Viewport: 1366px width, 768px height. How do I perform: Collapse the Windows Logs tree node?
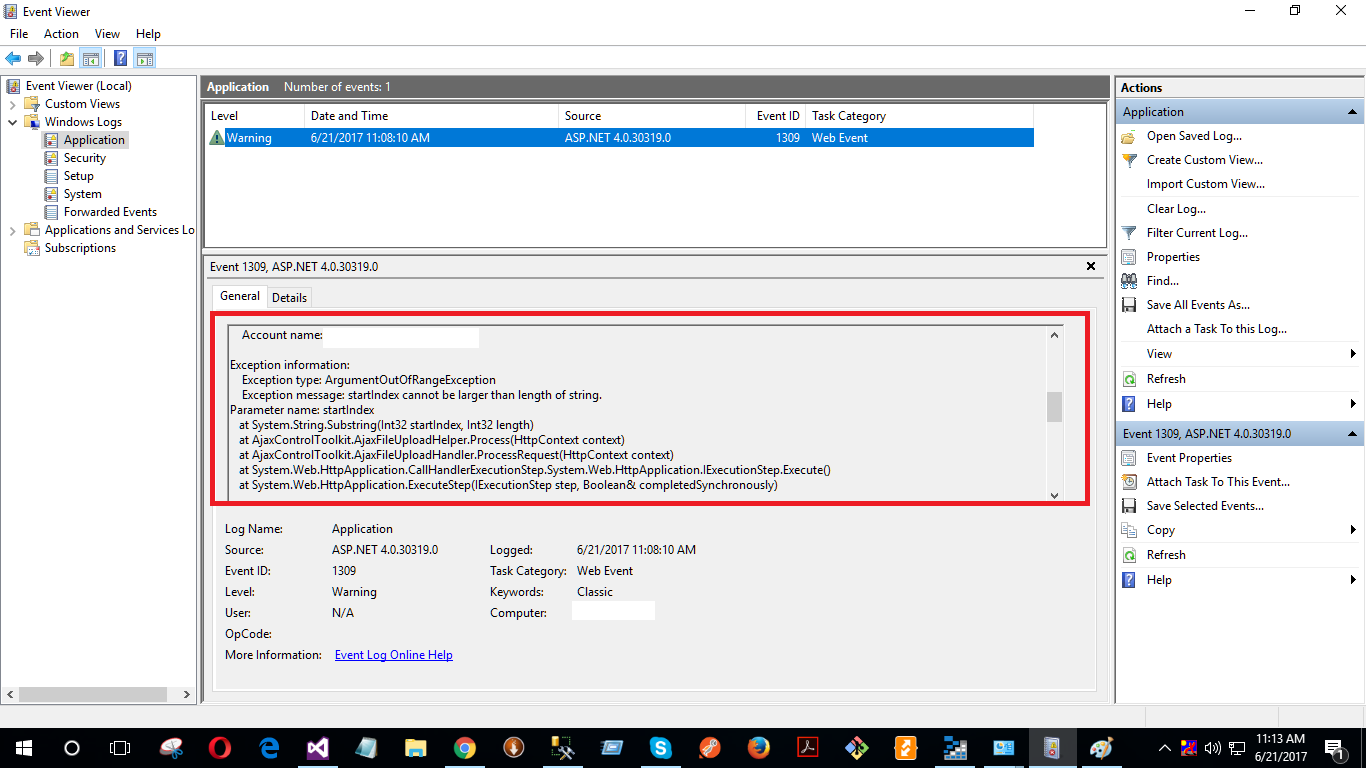[12, 122]
